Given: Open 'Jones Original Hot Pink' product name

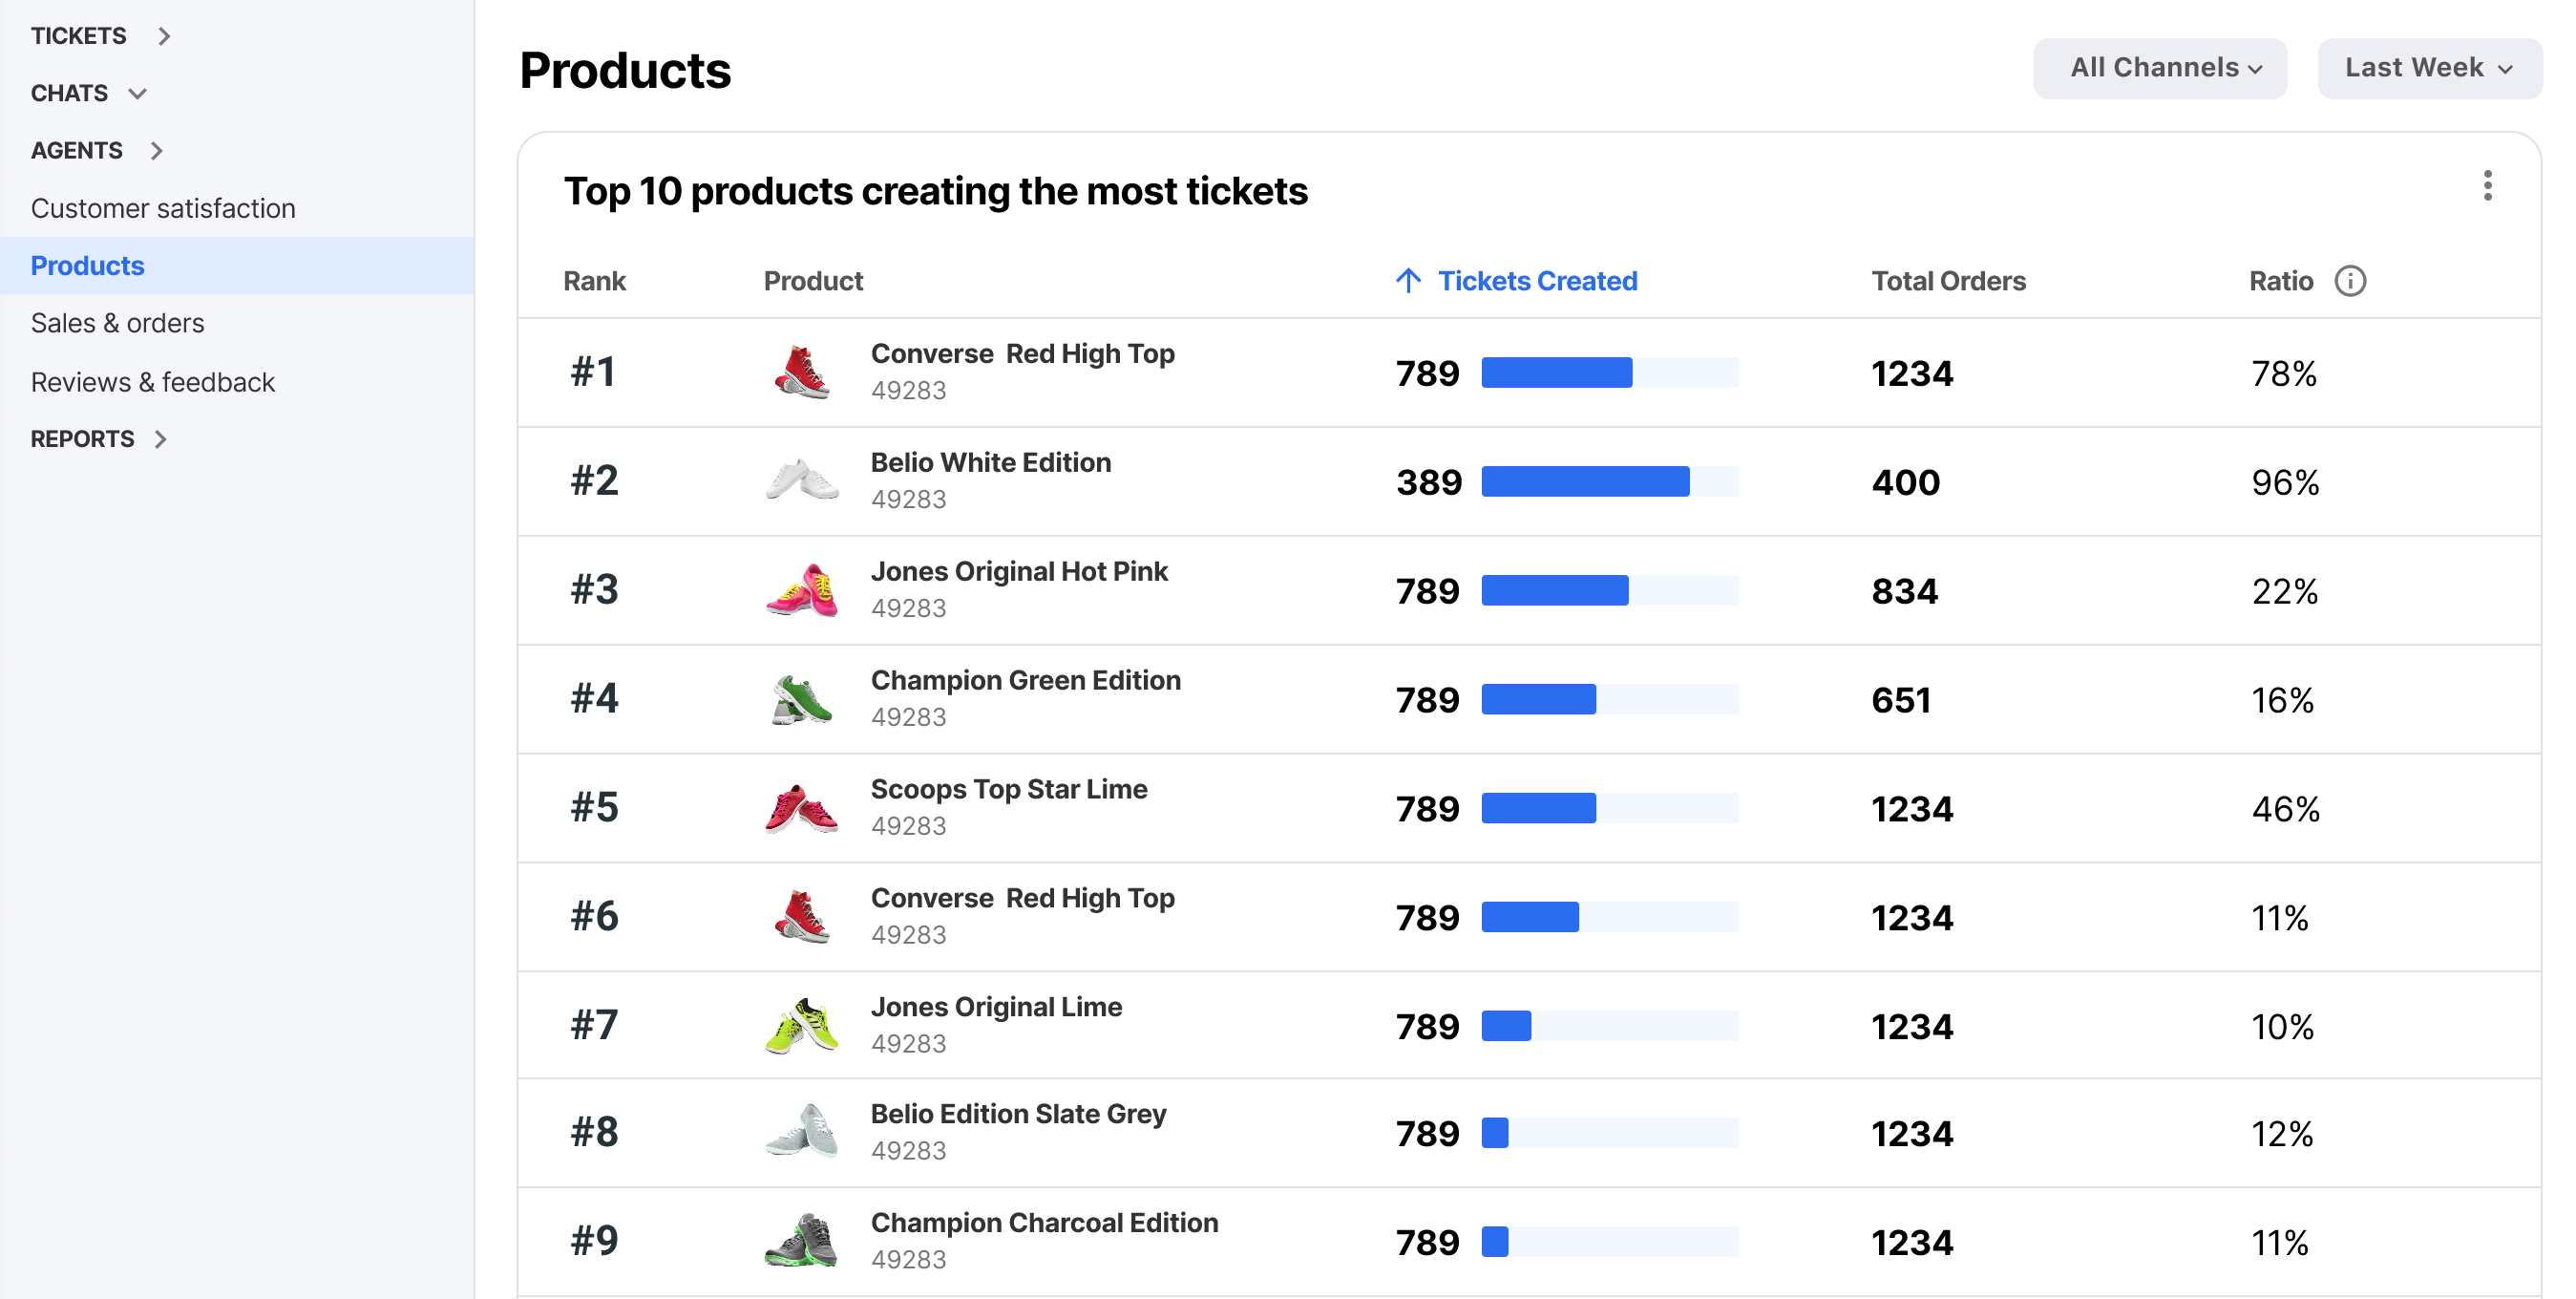Looking at the screenshot, I should (x=1019, y=572).
